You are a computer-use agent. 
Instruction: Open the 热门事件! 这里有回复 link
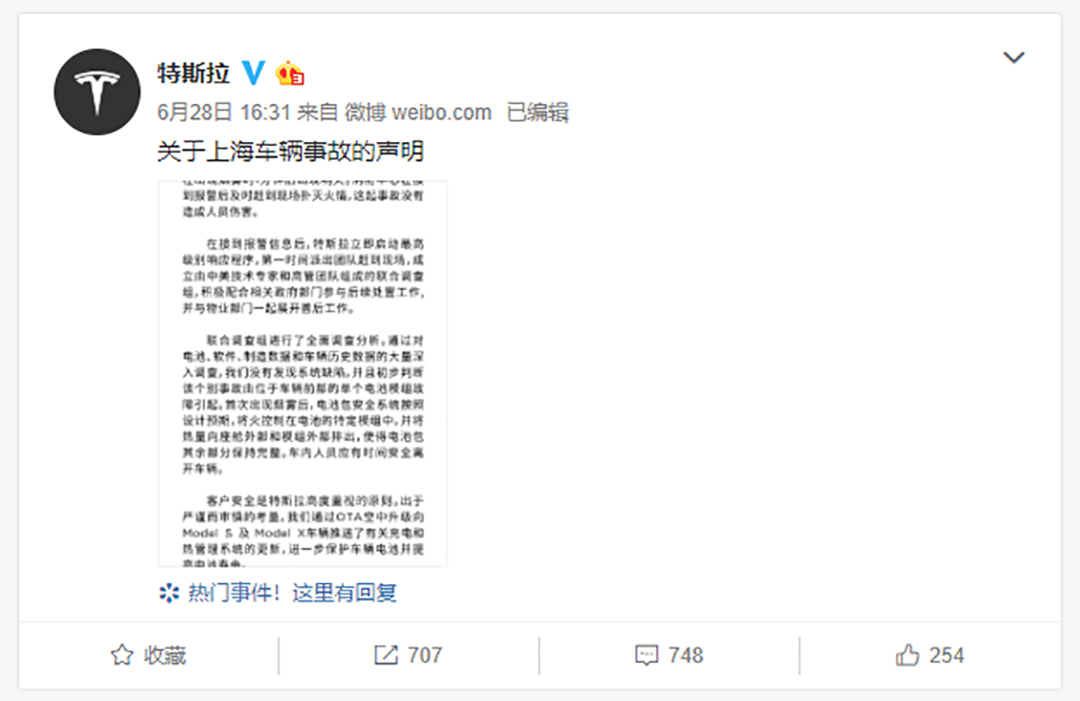[293, 593]
